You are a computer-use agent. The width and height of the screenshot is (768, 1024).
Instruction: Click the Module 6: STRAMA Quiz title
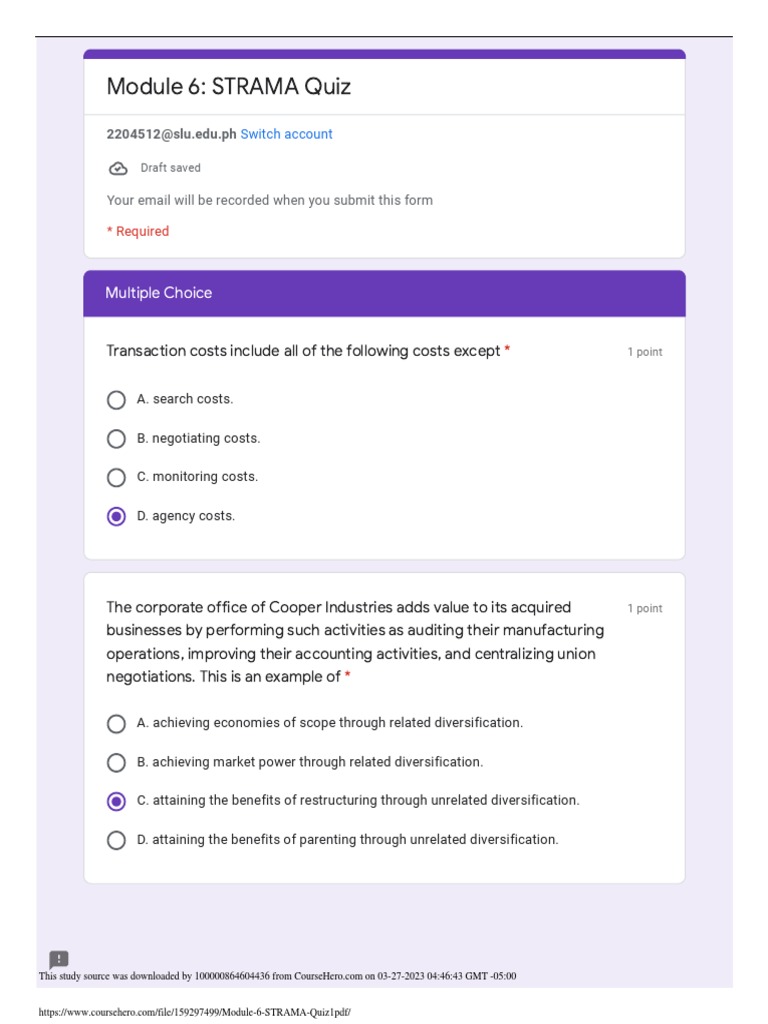[x=229, y=87]
